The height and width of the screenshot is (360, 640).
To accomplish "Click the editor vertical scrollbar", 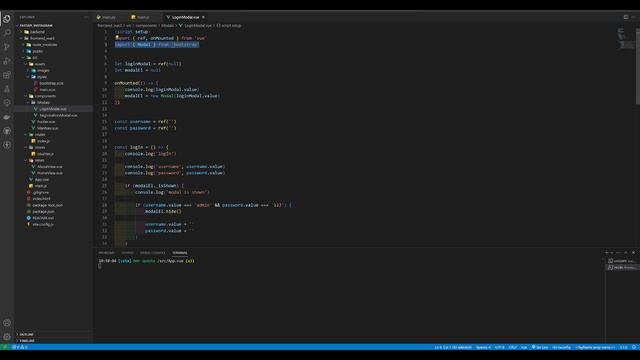I will click(x=638, y=65).
